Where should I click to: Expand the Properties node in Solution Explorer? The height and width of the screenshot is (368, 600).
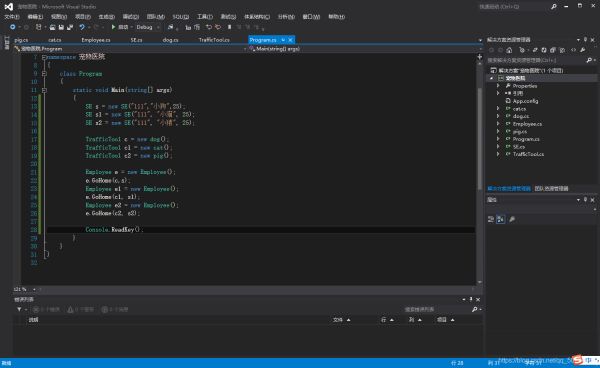coord(498,86)
